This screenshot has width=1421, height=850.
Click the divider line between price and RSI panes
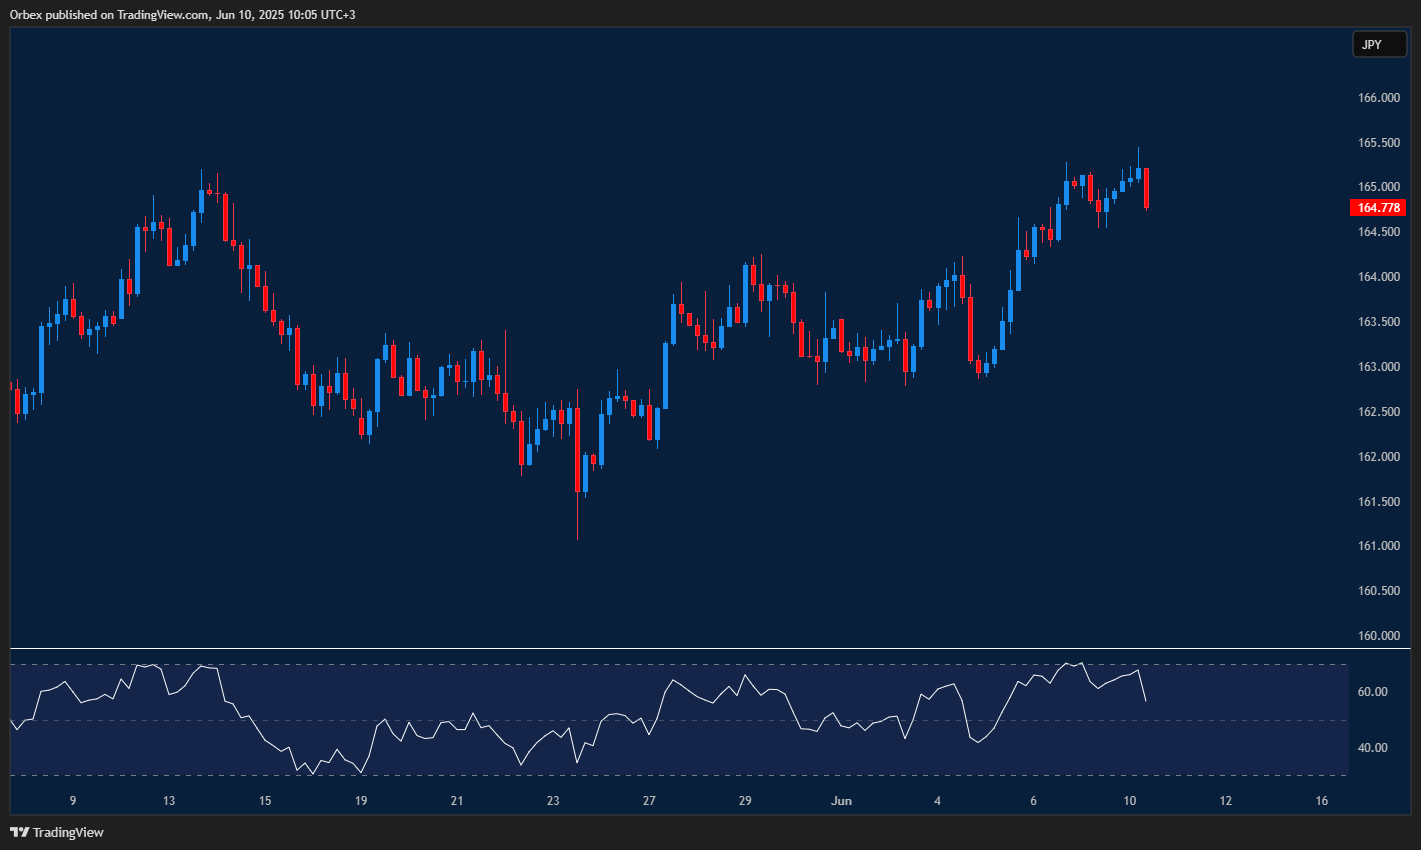(680, 649)
